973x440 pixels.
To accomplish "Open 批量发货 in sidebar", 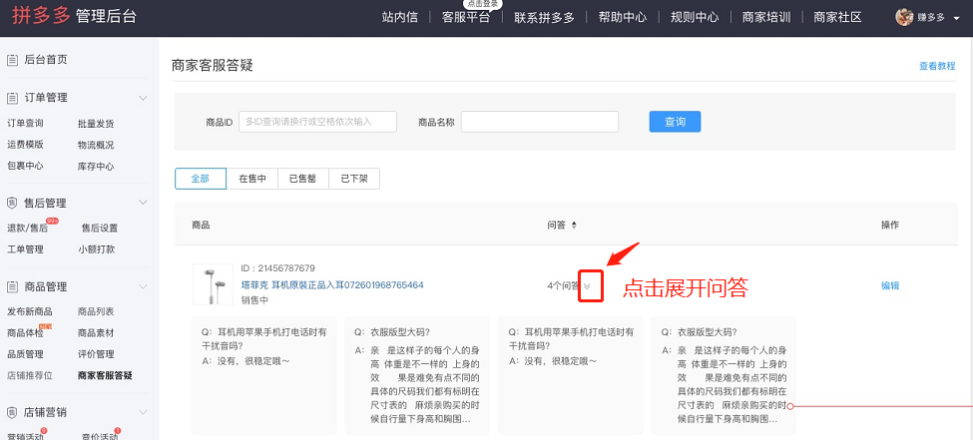I will [96, 123].
